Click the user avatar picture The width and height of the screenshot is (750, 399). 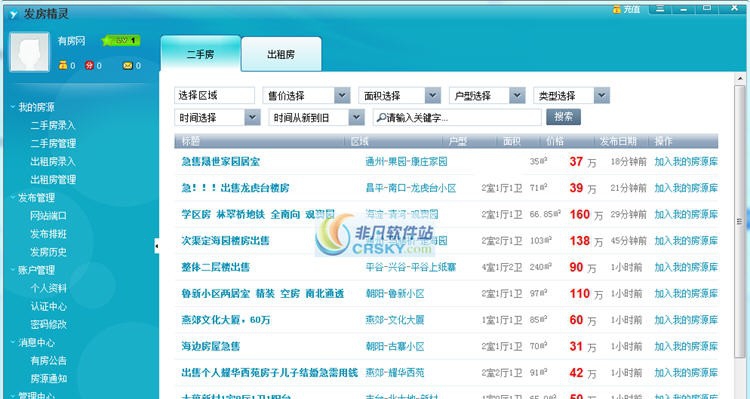pos(30,52)
